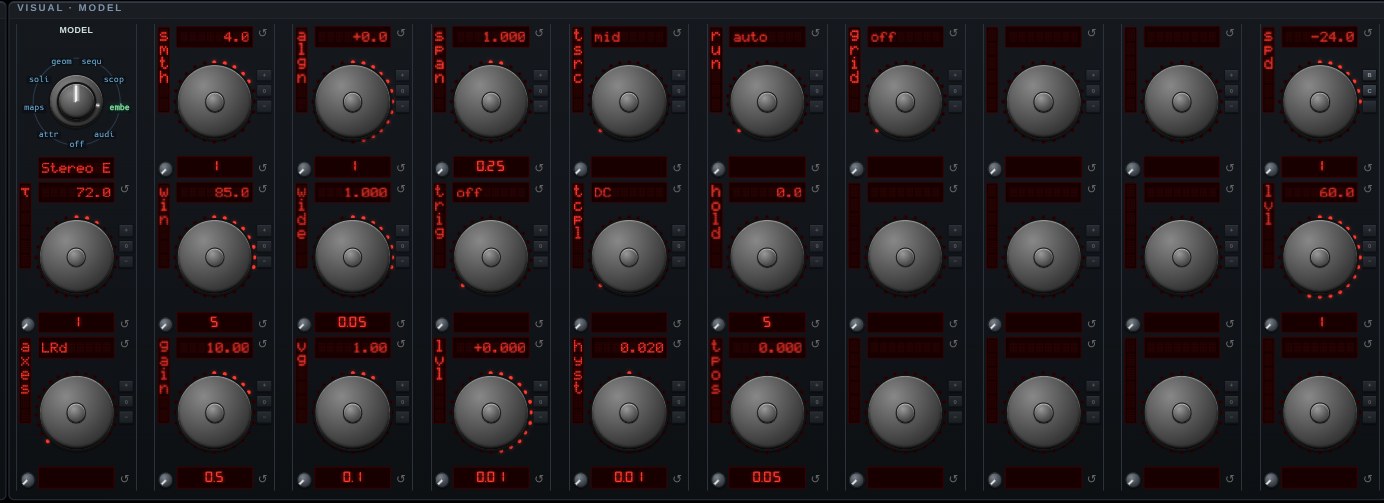The height and width of the screenshot is (503, 1384).
Task: Click the plus button beside the smth knob
Action: pyautogui.click(x=264, y=74)
